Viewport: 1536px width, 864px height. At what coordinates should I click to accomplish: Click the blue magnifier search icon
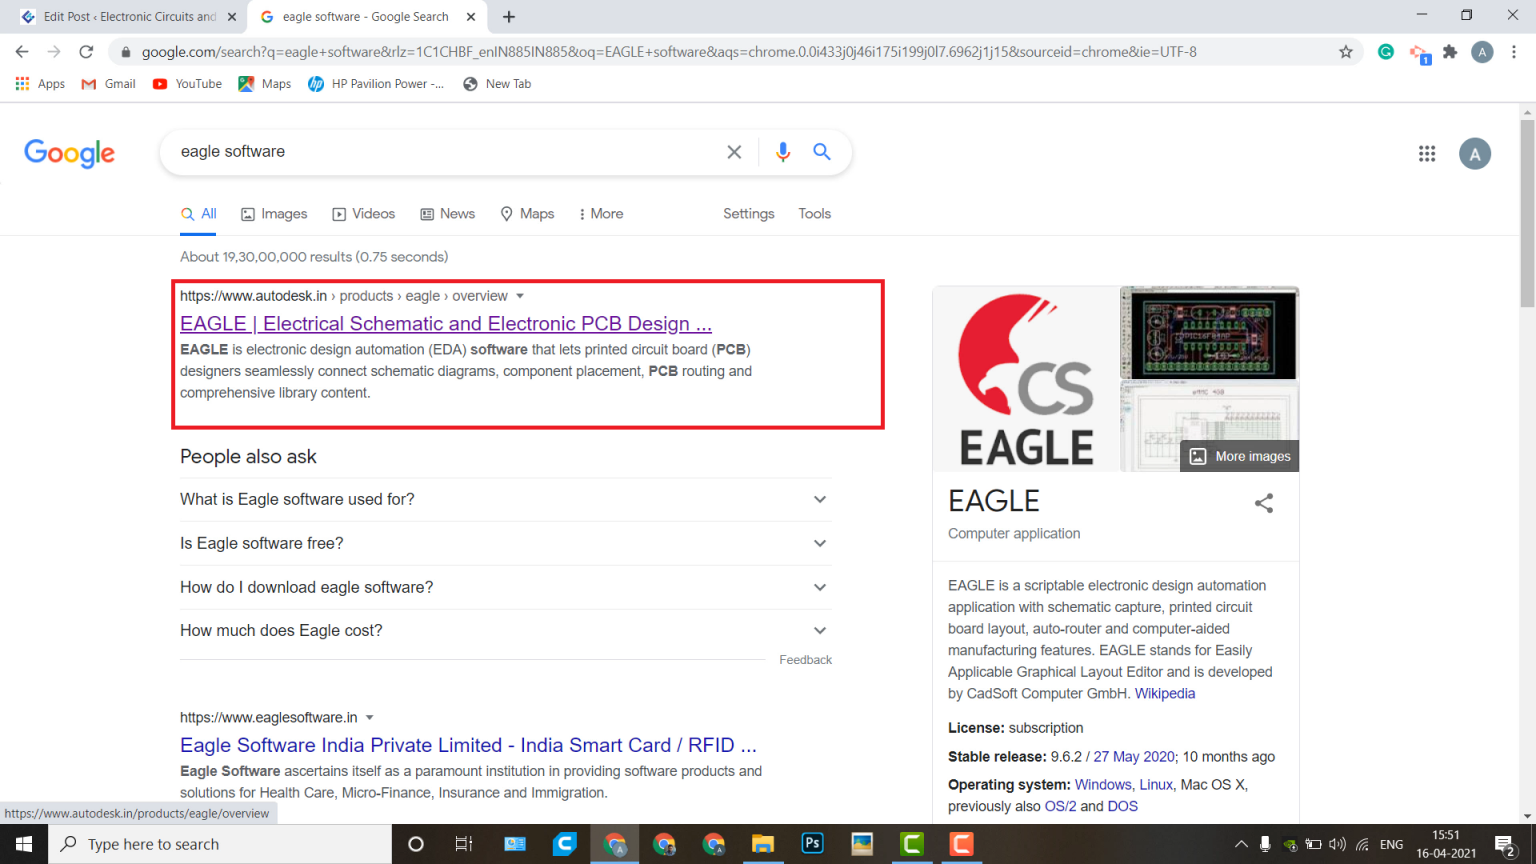[x=822, y=152]
